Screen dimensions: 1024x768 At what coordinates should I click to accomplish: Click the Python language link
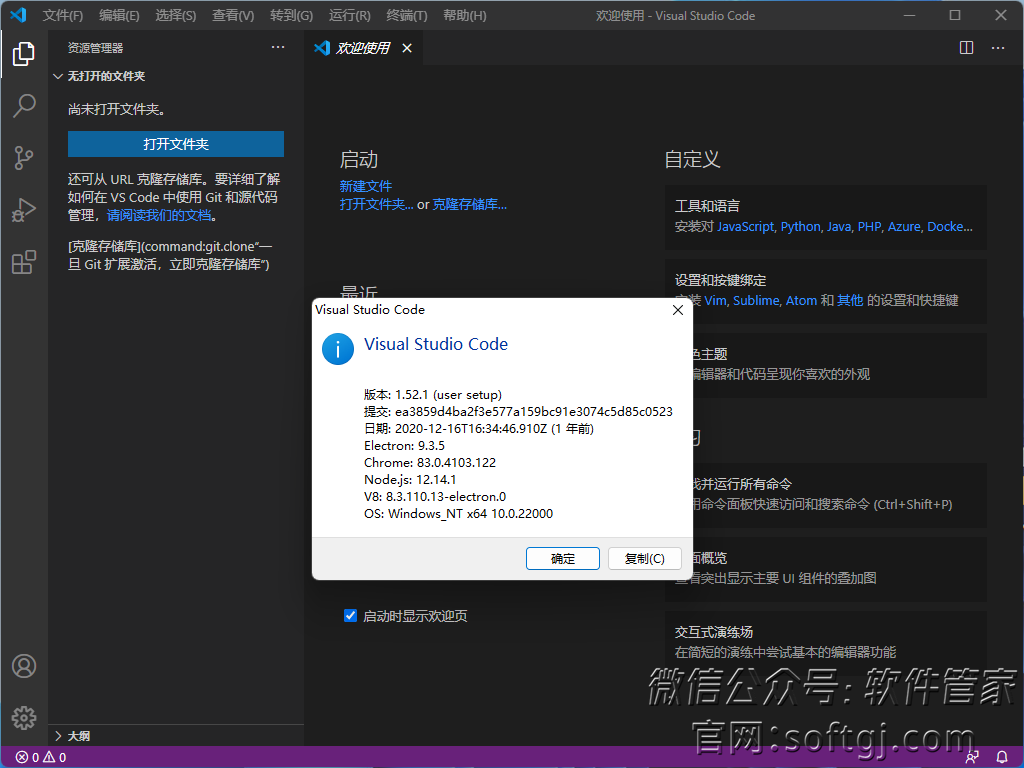[x=801, y=227]
